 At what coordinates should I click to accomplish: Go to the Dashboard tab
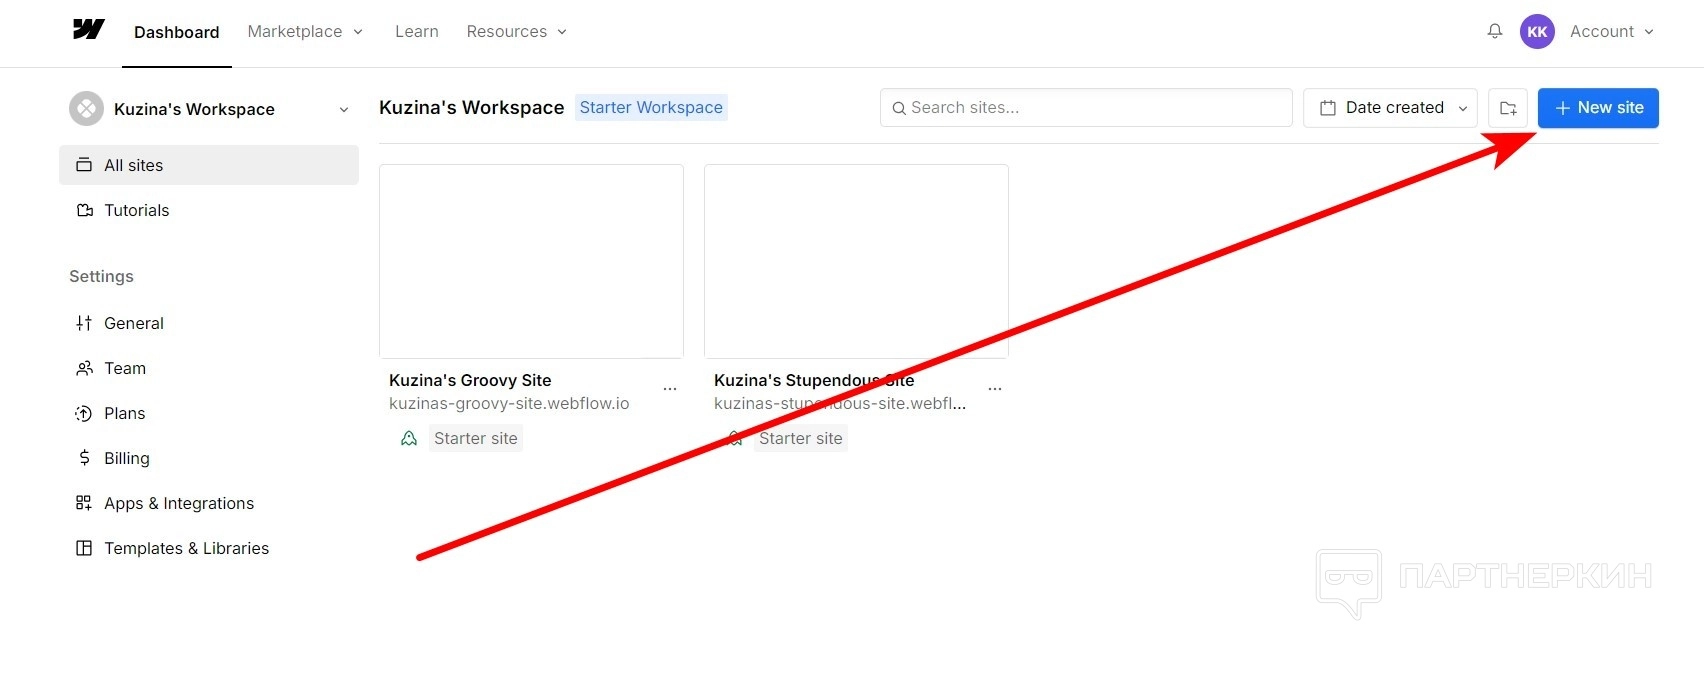pos(177,32)
